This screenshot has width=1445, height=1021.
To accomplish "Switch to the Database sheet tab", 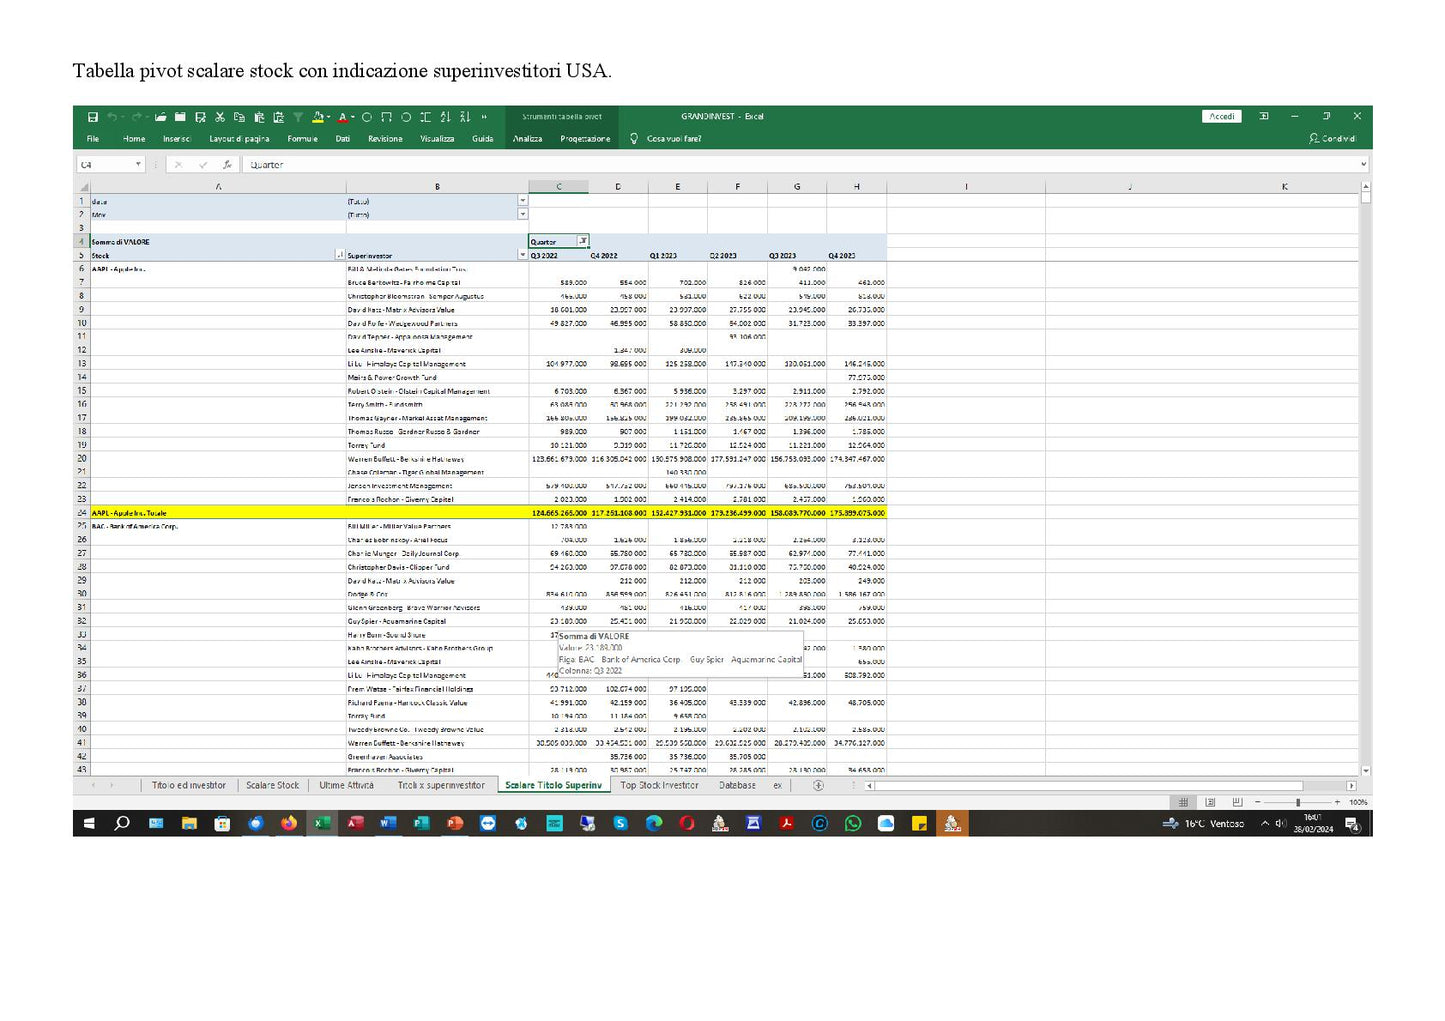I will tap(737, 786).
